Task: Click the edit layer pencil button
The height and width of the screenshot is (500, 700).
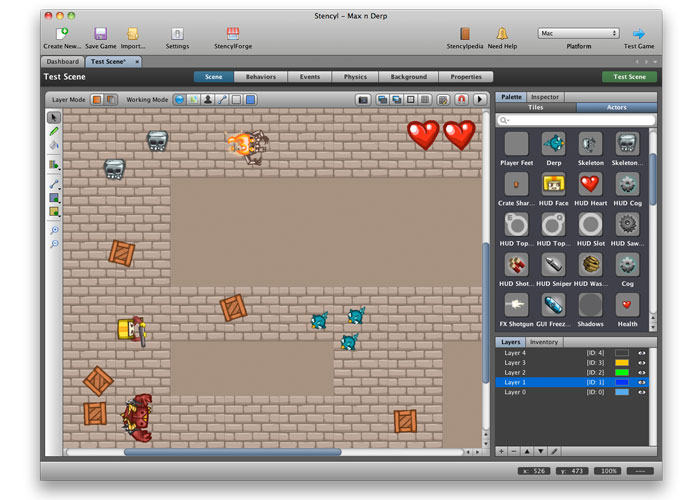Action: point(554,451)
